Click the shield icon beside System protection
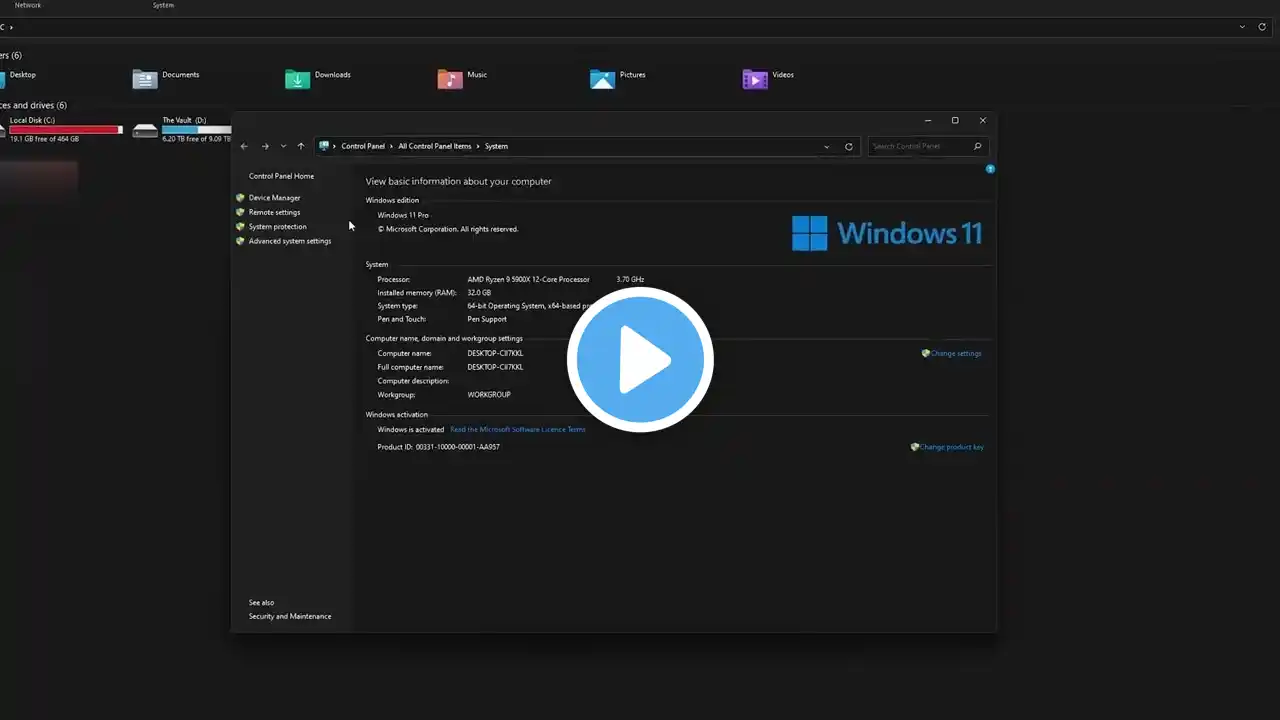Viewport: 1280px width, 720px height. pyautogui.click(x=240, y=227)
